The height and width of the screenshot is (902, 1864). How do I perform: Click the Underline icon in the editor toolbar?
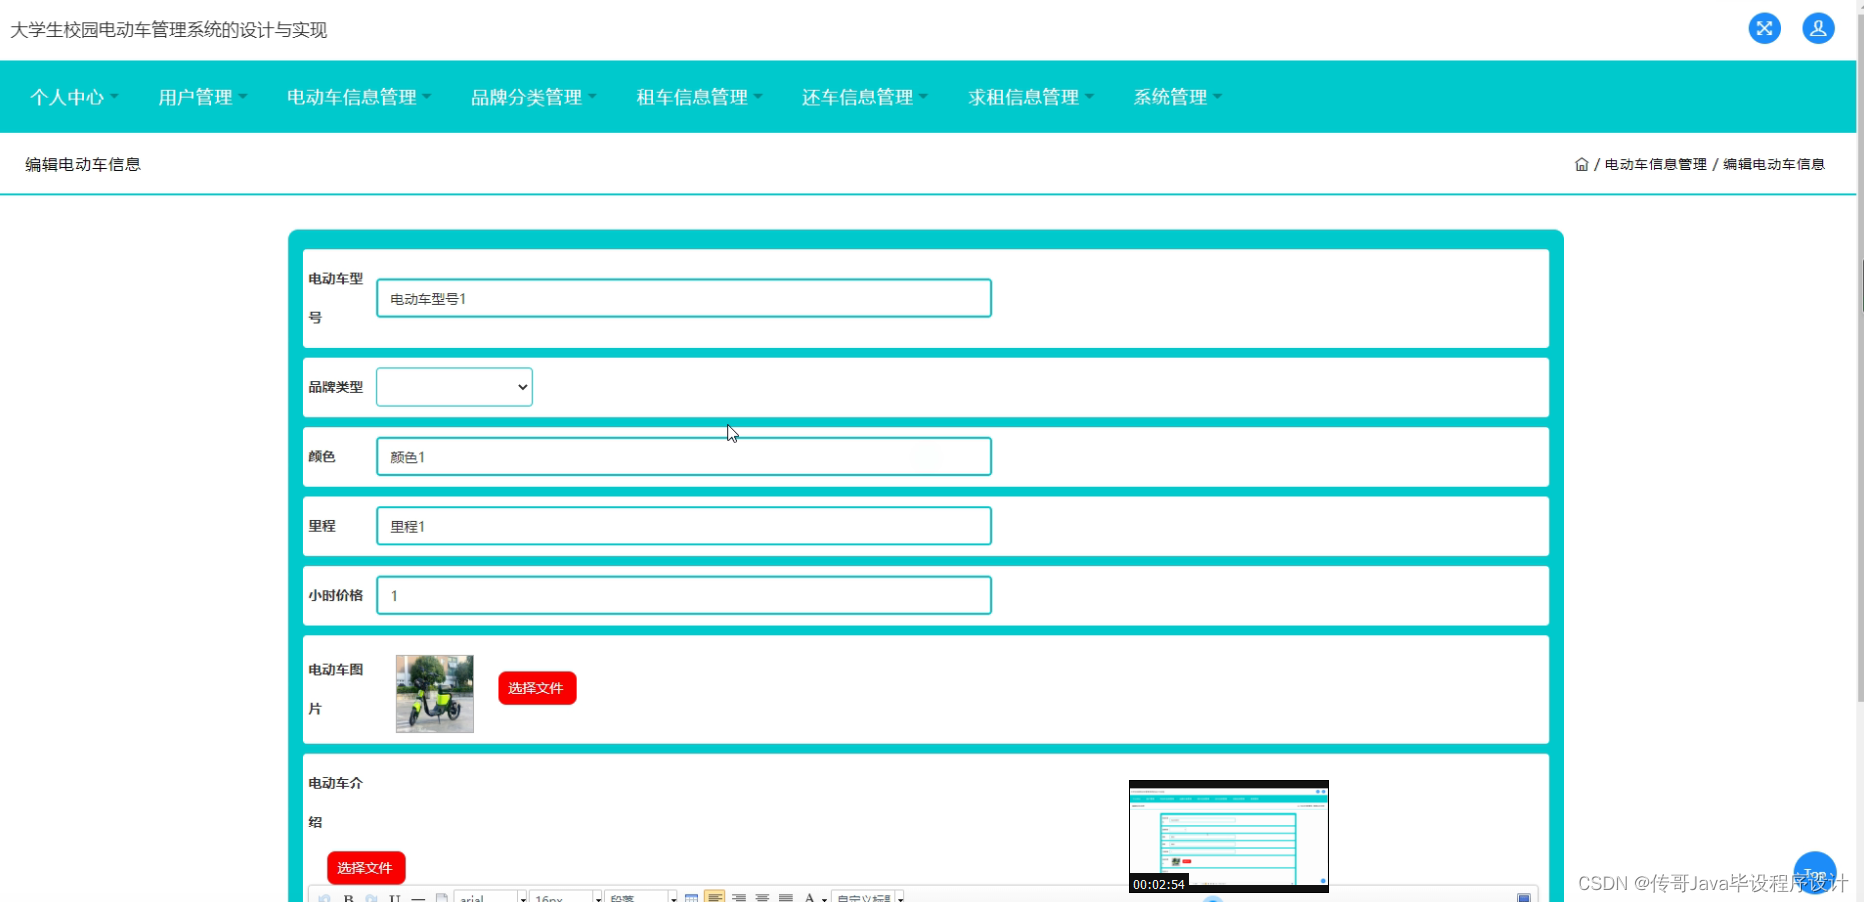click(394, 897)
